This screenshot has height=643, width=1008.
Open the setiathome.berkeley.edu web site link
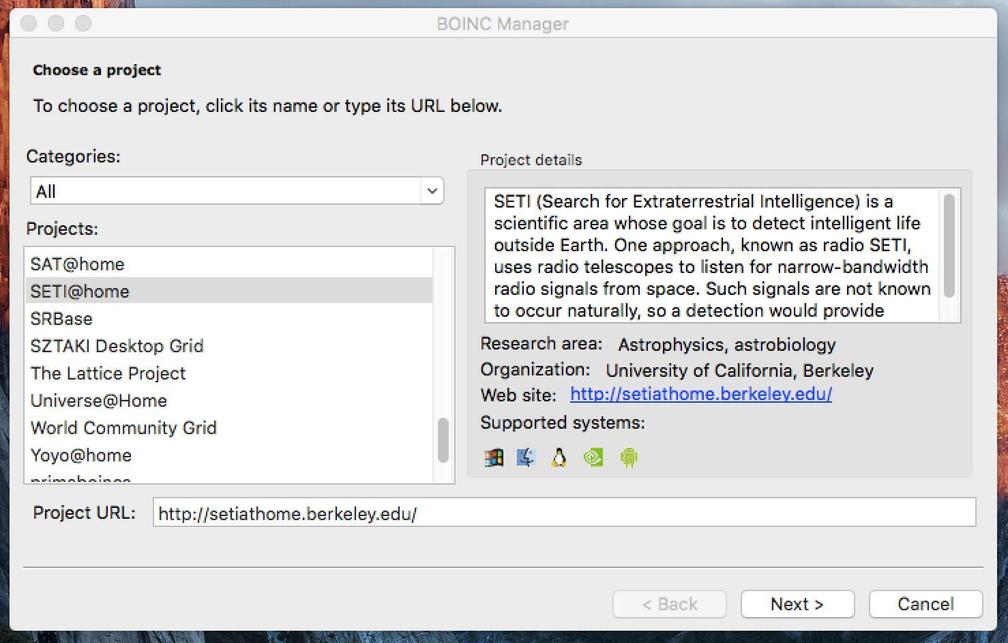(701, 394)
